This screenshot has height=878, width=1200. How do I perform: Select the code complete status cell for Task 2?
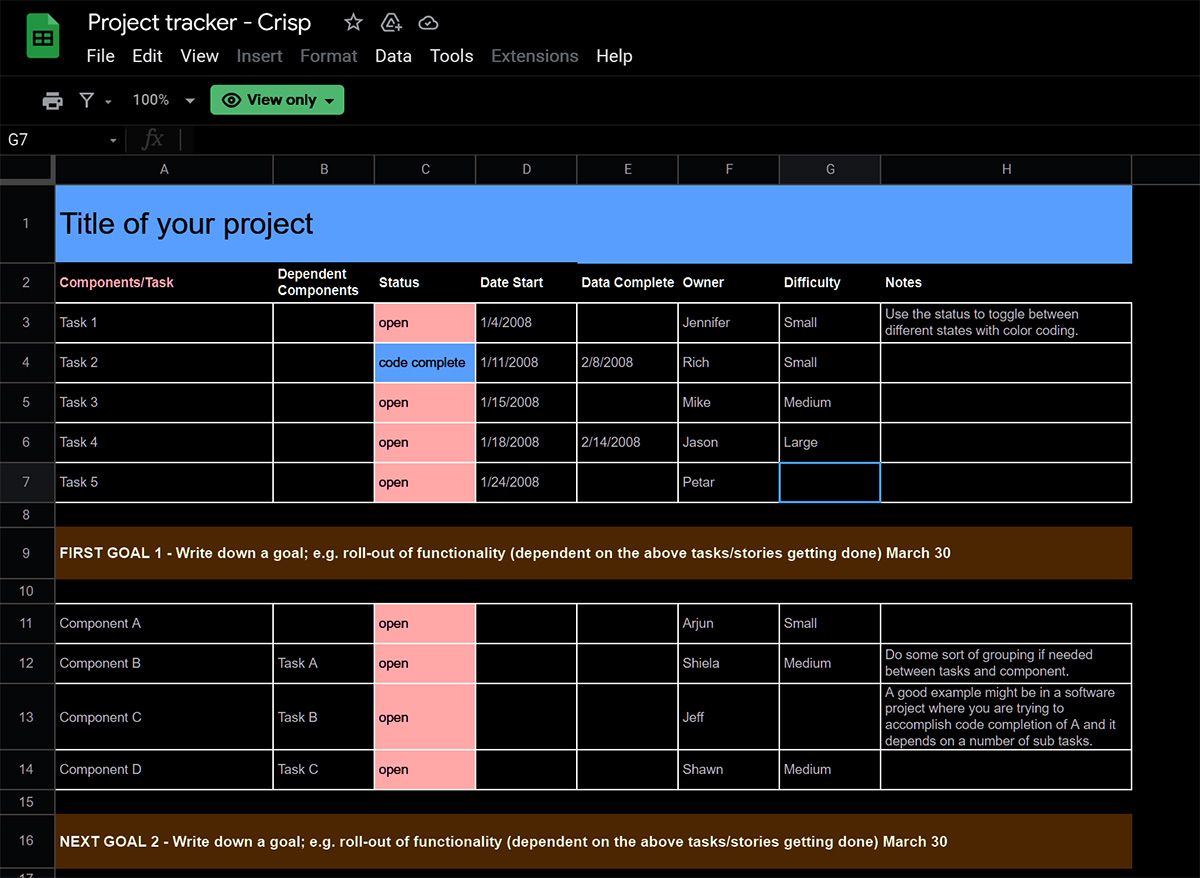[x=424, y=362]
